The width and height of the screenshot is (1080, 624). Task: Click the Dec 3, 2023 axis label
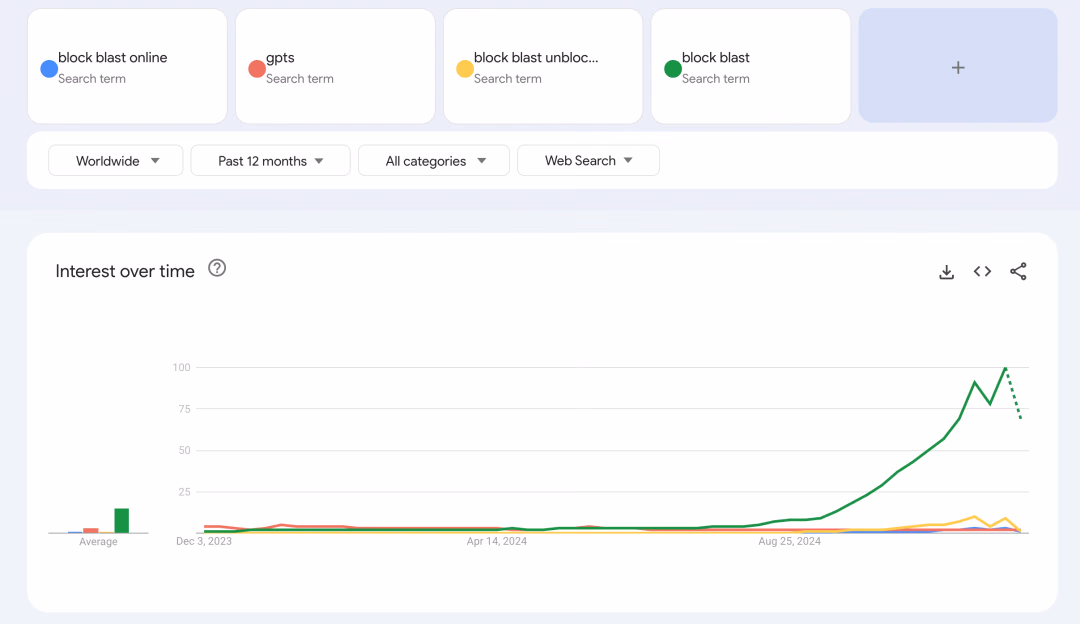204,541
